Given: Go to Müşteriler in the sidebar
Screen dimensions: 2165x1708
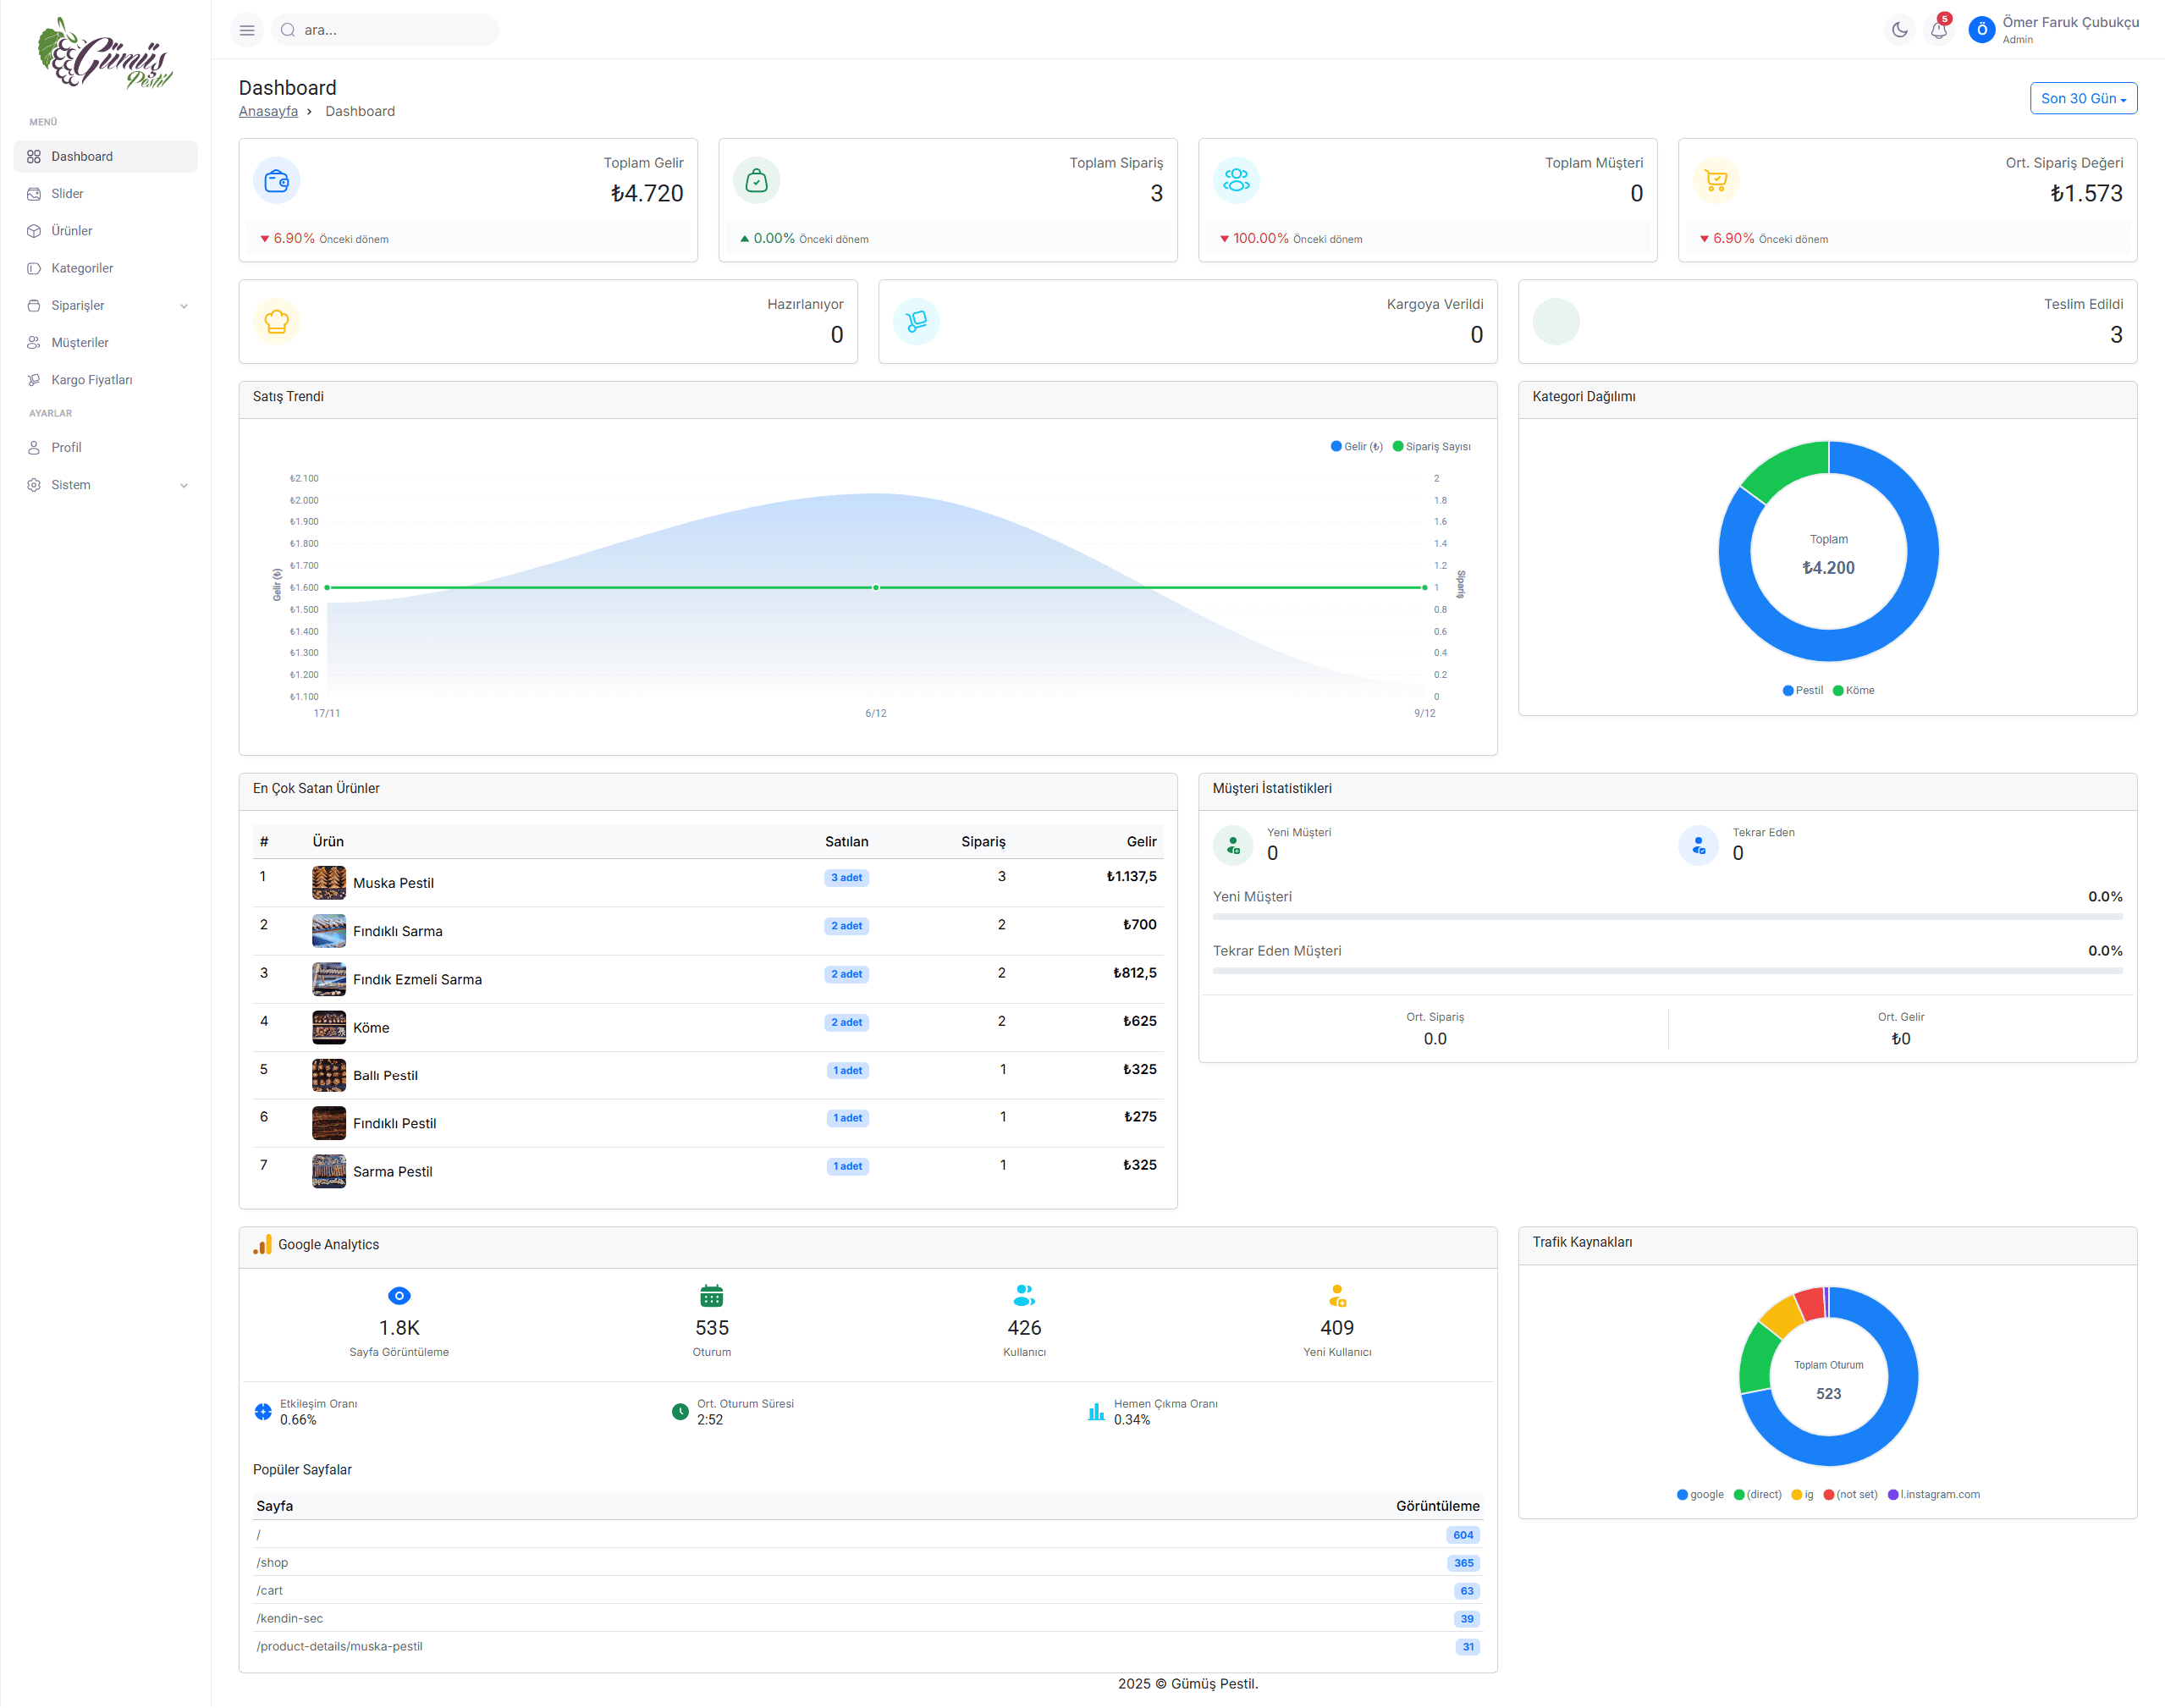Looking at the screenshot, I should [106, 343].
